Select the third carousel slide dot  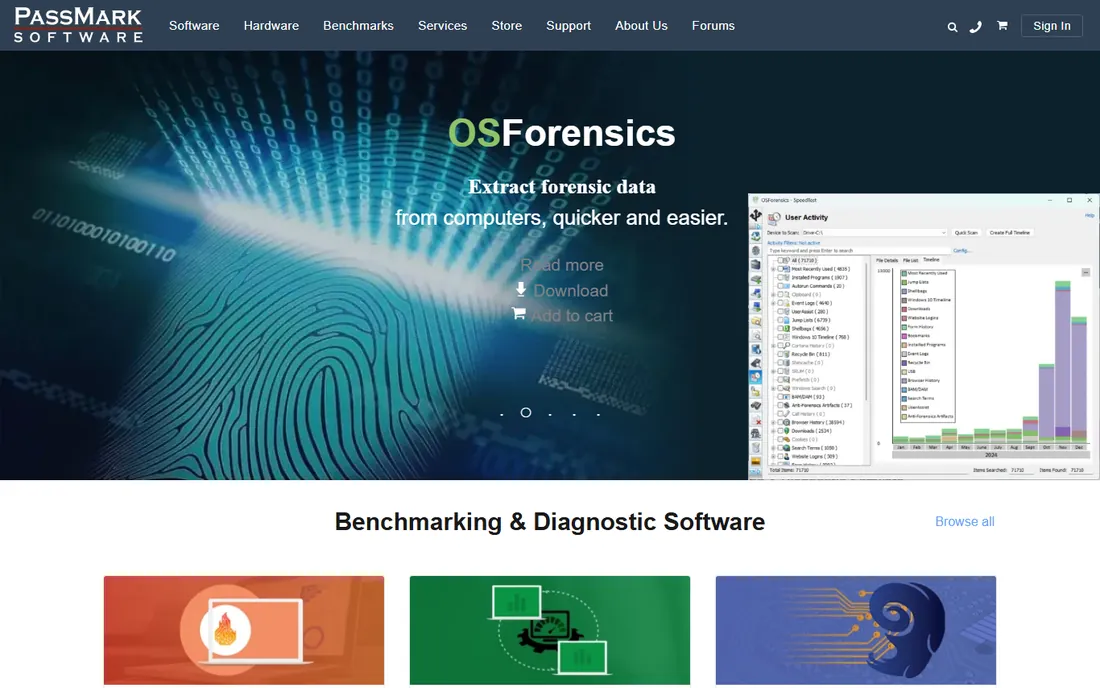(x=550, y=414)
